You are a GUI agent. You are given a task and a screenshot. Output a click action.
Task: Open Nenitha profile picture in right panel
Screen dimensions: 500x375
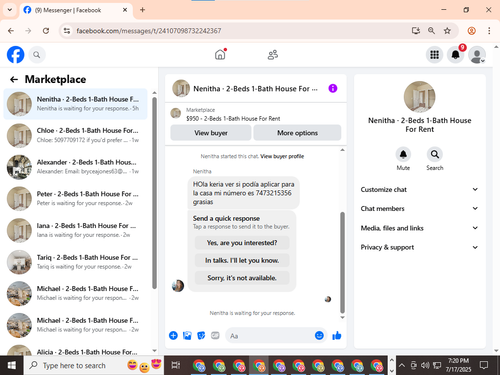(419, 97)
